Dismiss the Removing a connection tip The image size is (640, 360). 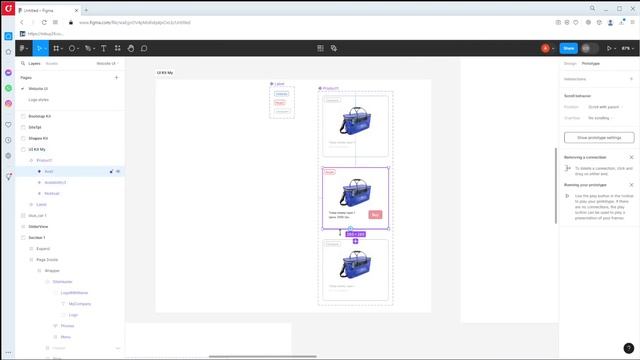pyautogui.click(x=631, y=157)
